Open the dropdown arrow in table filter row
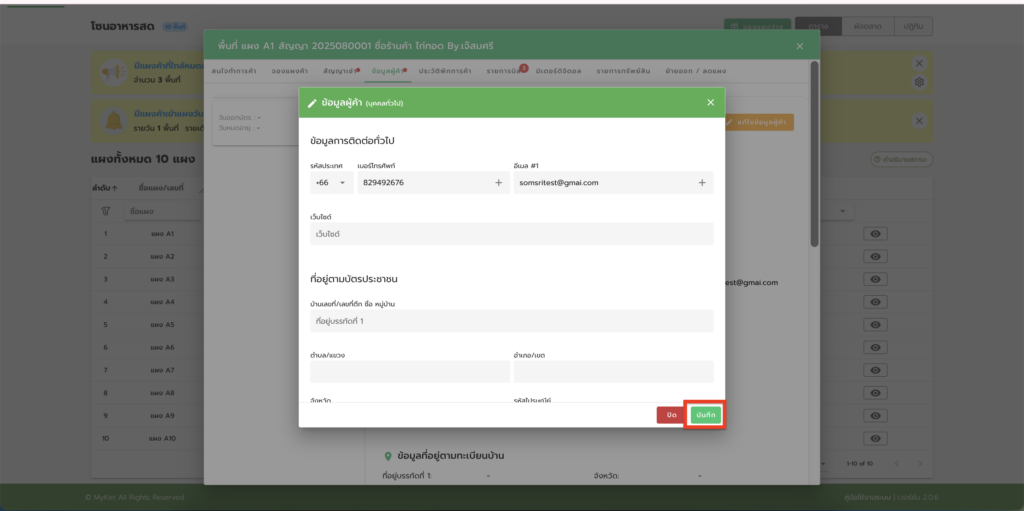This screenshot has width=1024, height=511. click(842, 212)
